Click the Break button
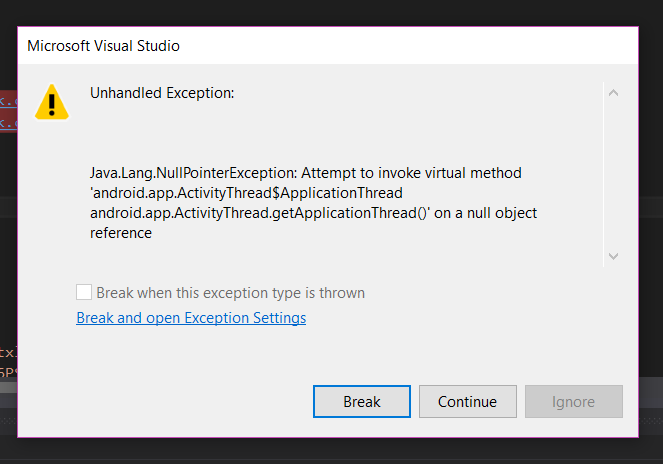Screen dimensions: 663x464 [x=362, y=401]
